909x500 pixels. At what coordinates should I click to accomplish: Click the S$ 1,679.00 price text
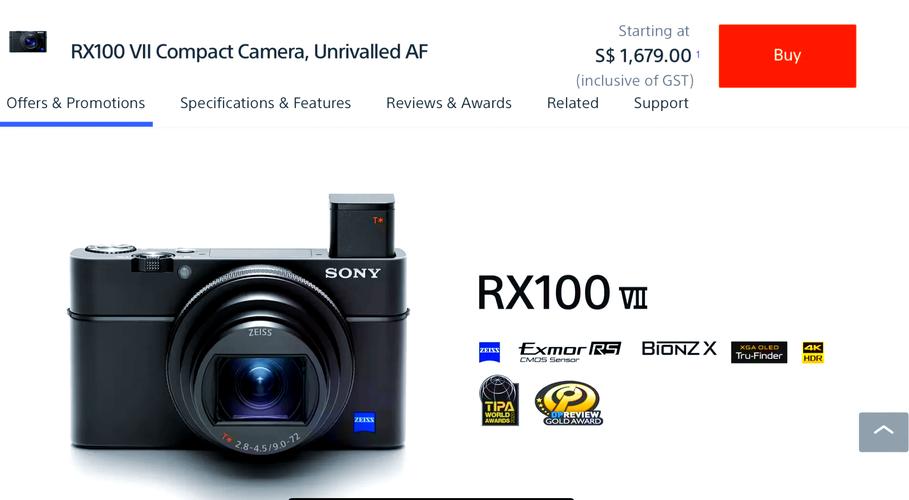[x=643, y=56]
